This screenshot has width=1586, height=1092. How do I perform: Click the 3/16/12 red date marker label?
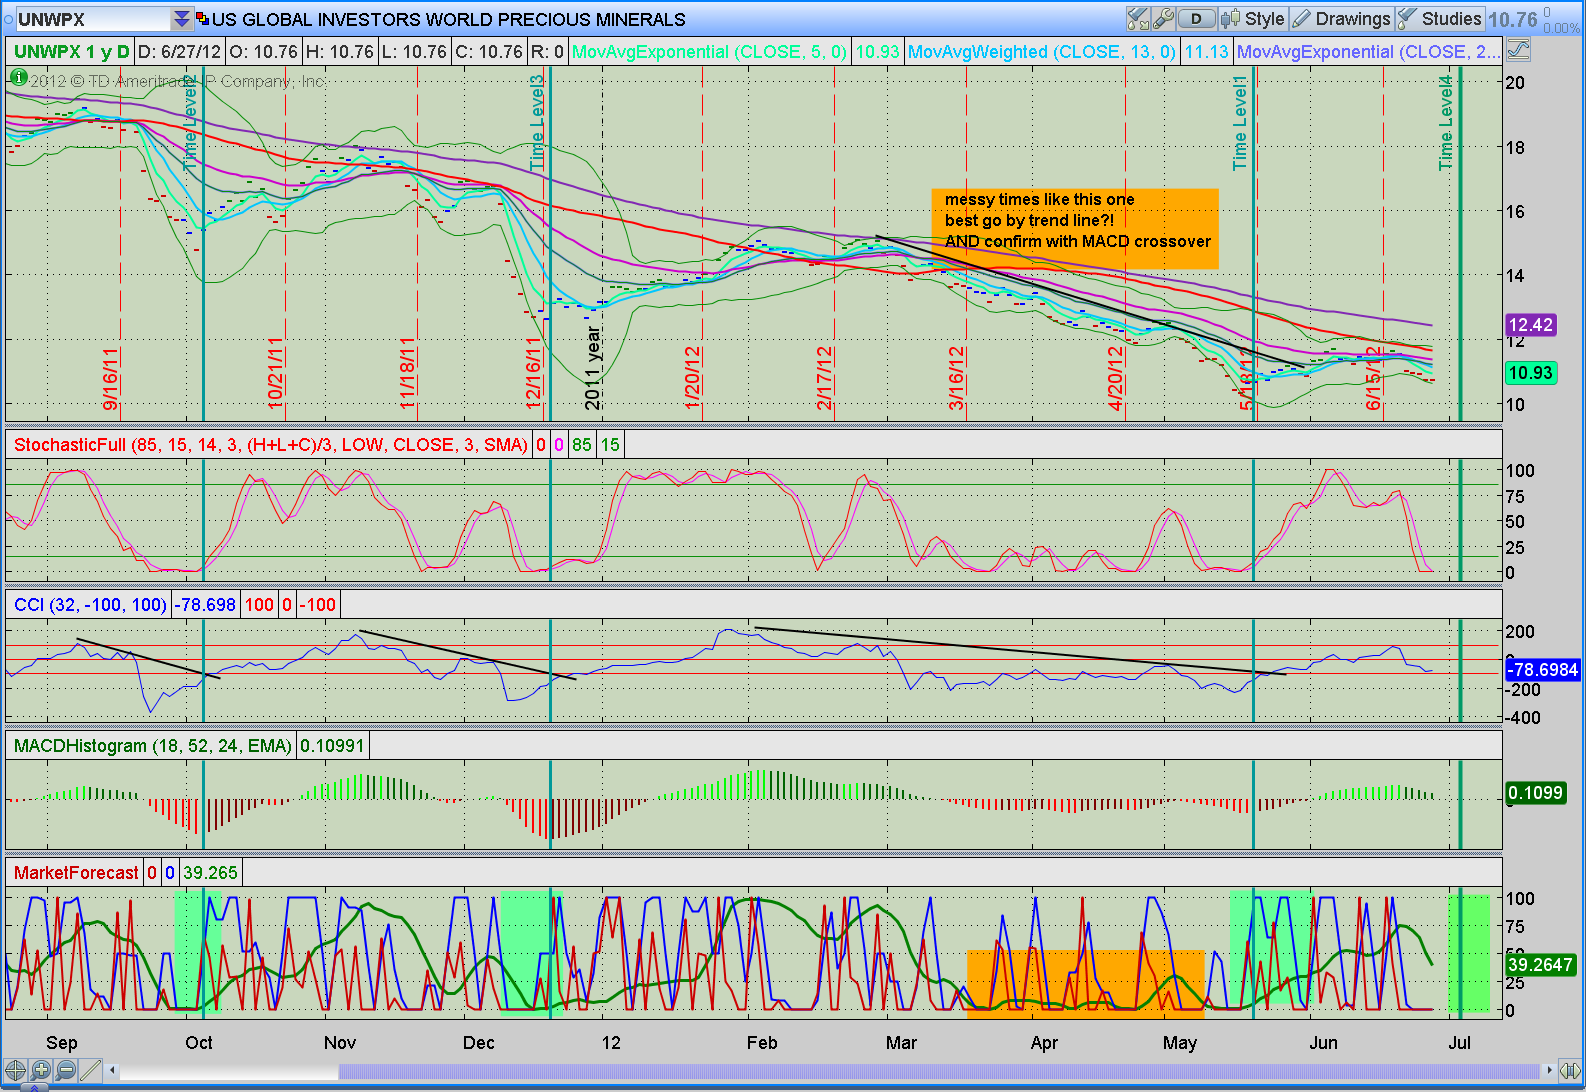[956, 378]
